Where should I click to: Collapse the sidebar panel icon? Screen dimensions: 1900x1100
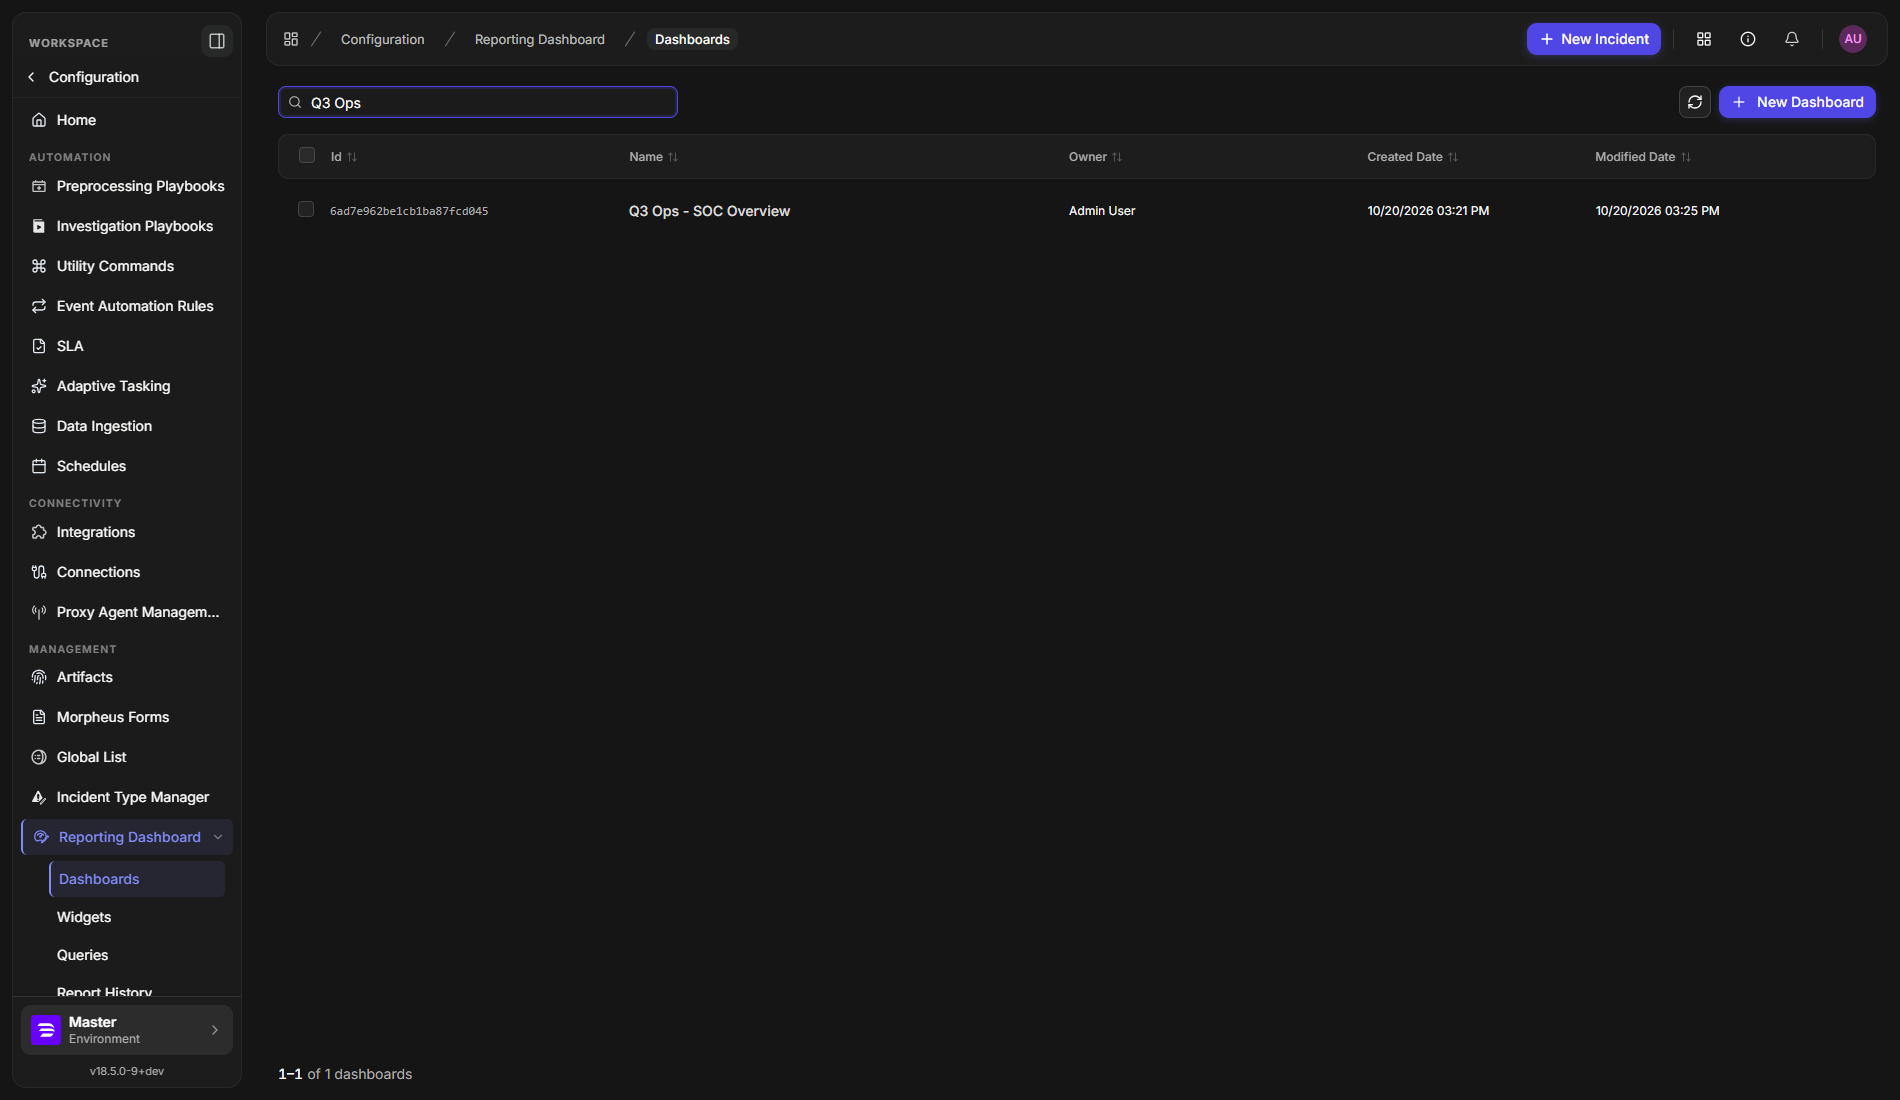tap(216, 41)
